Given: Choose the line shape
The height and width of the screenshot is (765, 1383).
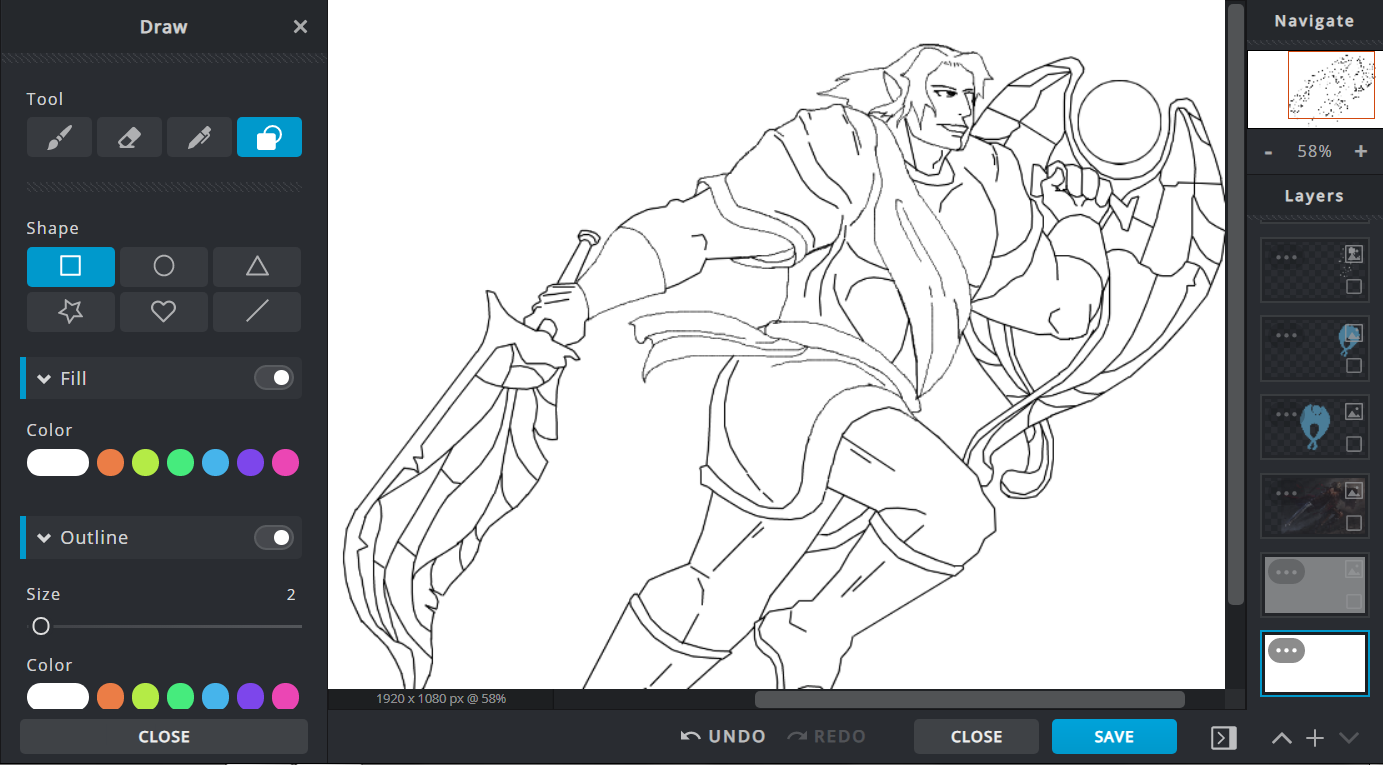Looking at the screenshot, I should 257,312.
